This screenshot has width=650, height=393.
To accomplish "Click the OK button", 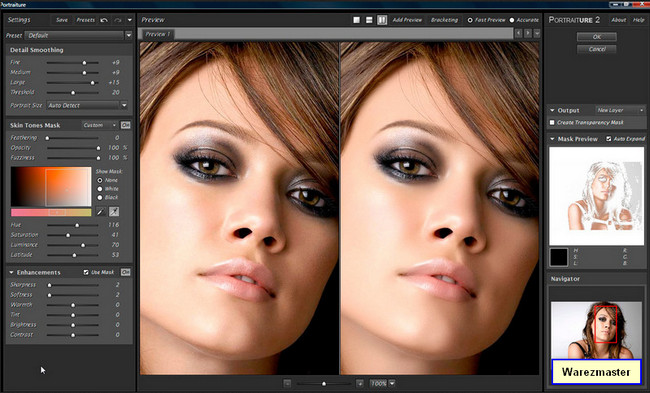I will 597,37.
